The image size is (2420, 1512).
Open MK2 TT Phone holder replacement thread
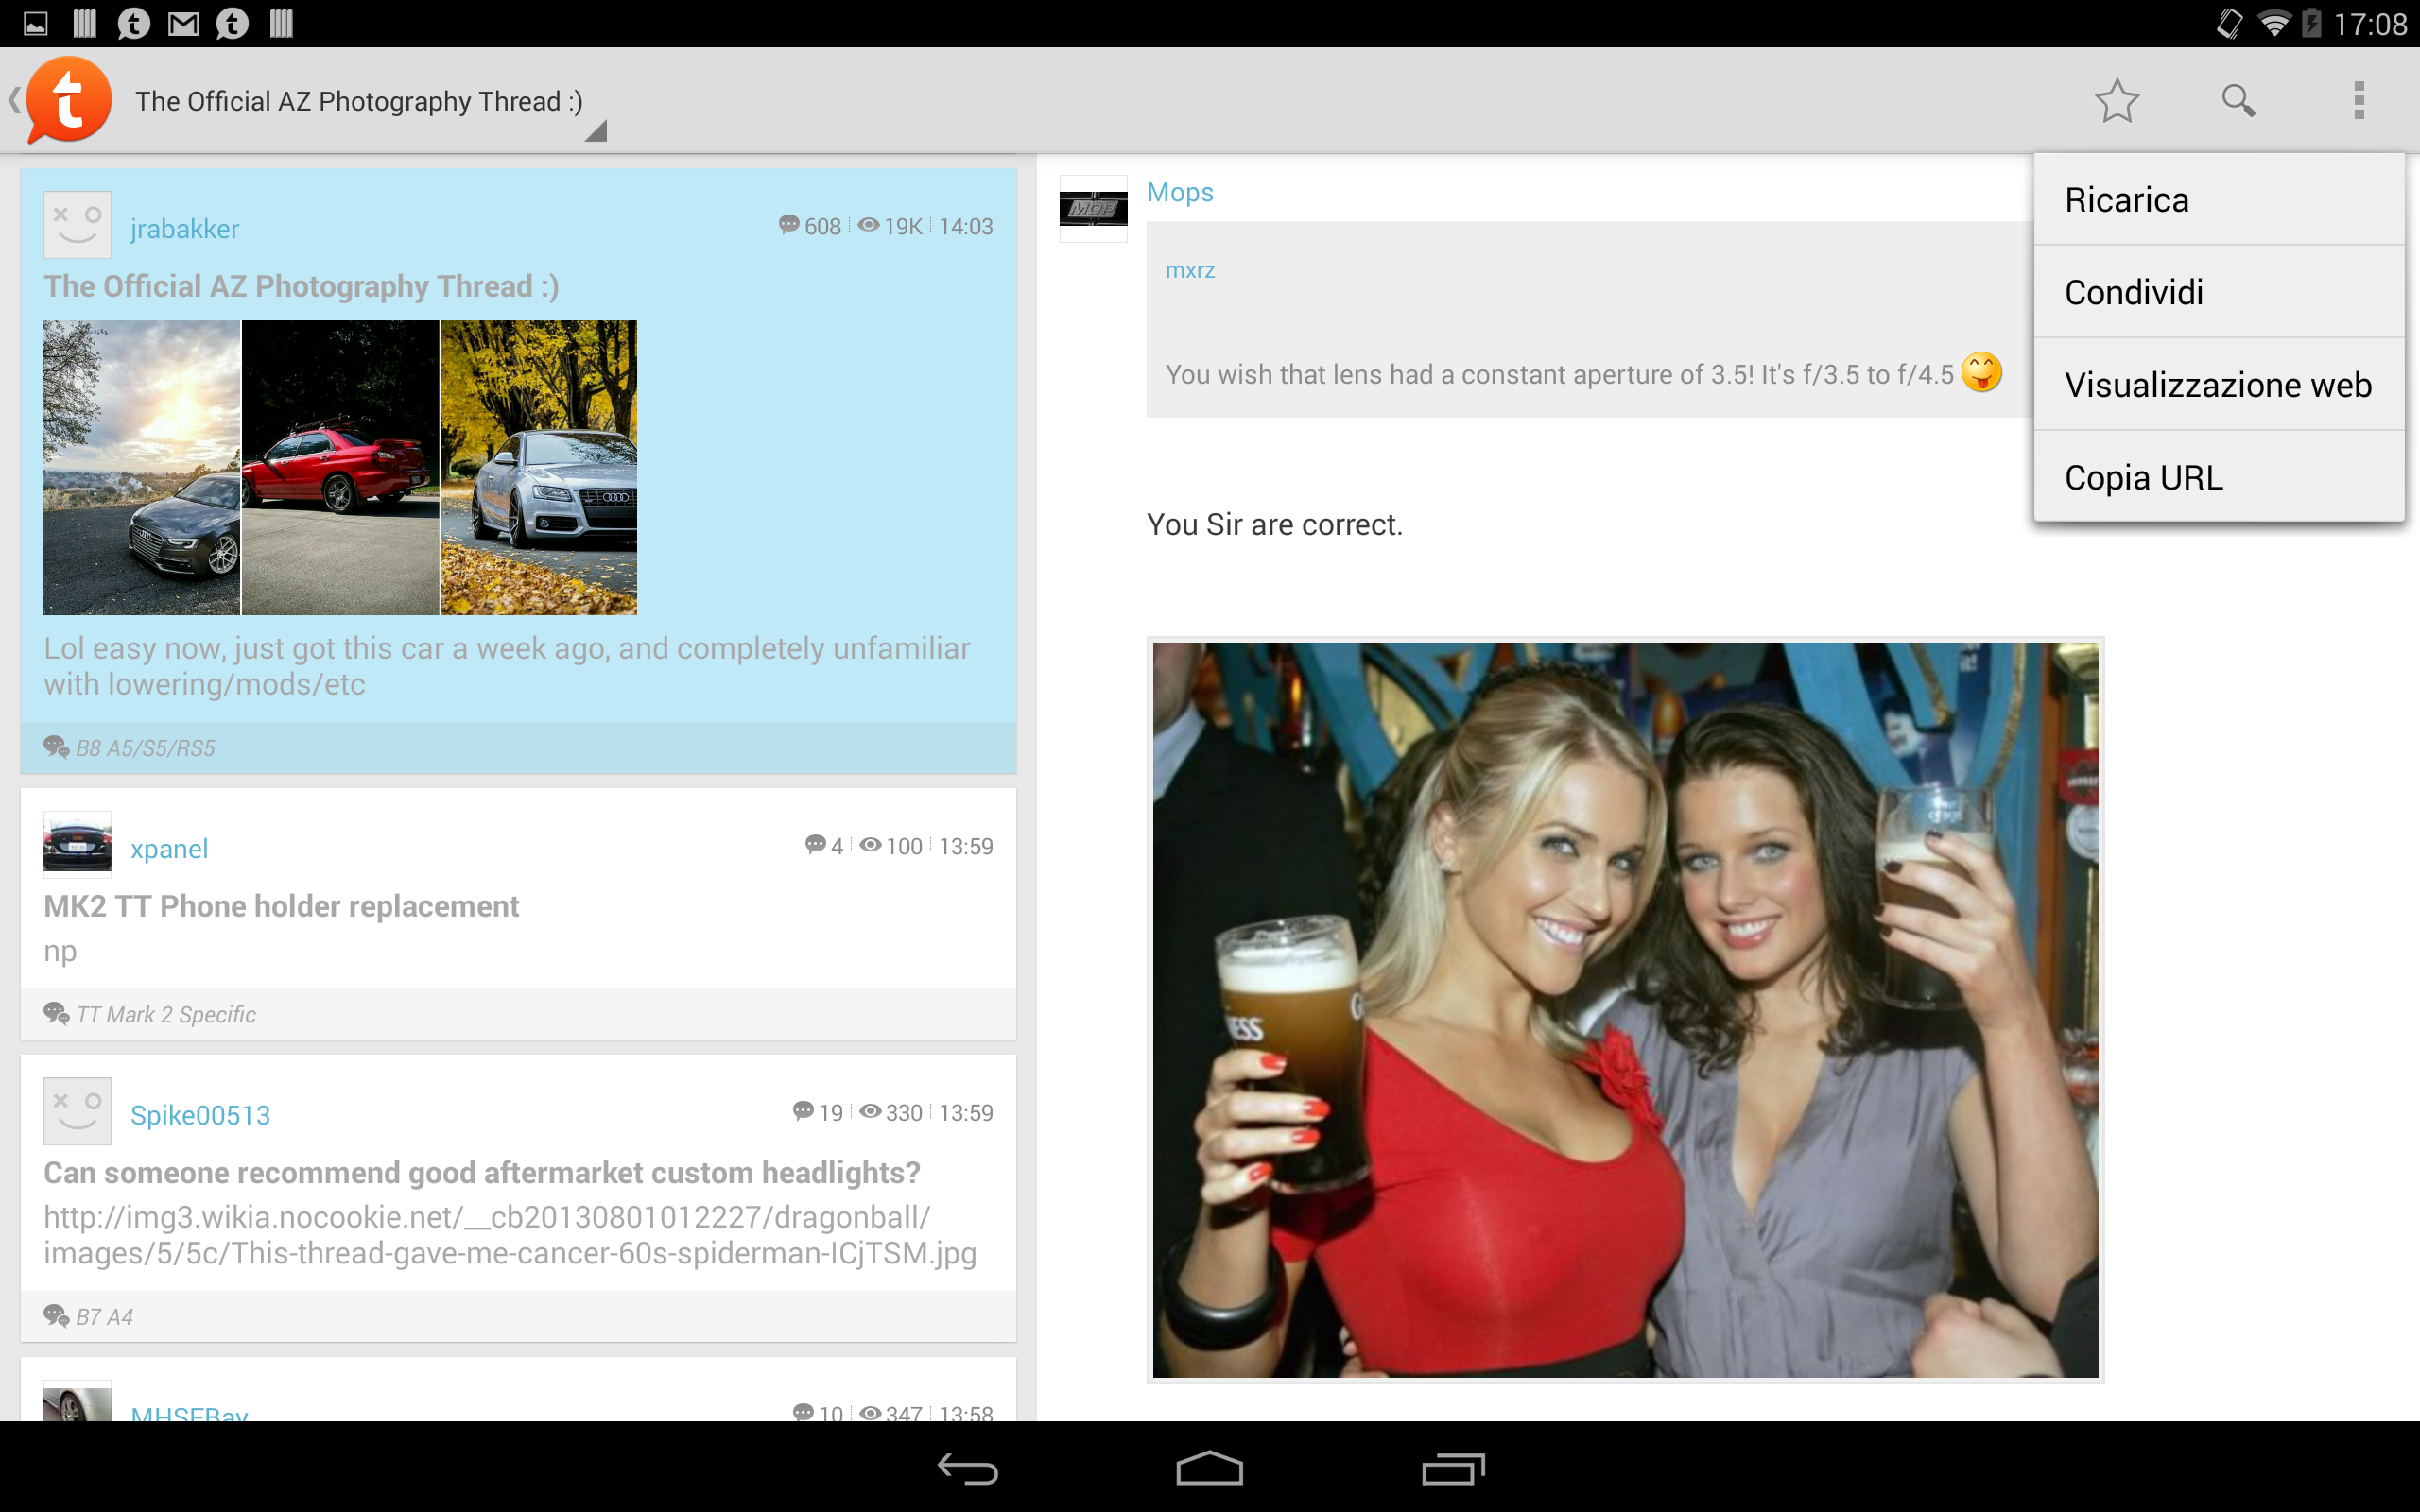[x=281, y=906]
